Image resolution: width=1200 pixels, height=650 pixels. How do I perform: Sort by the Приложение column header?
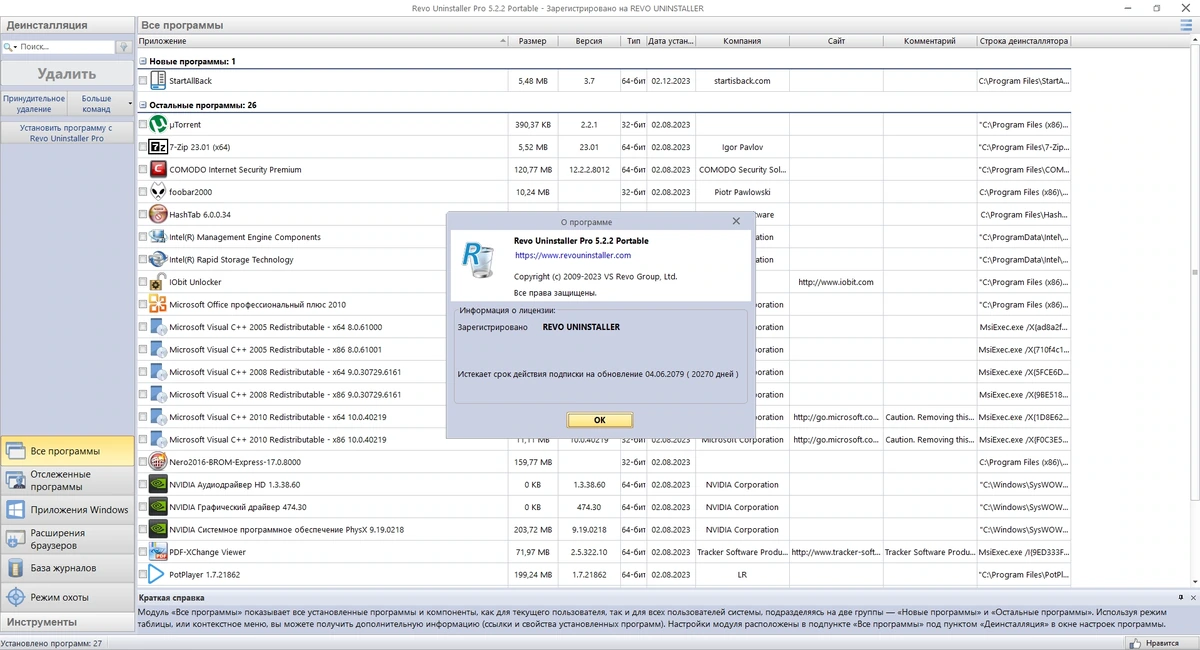[x=322, y=41]
